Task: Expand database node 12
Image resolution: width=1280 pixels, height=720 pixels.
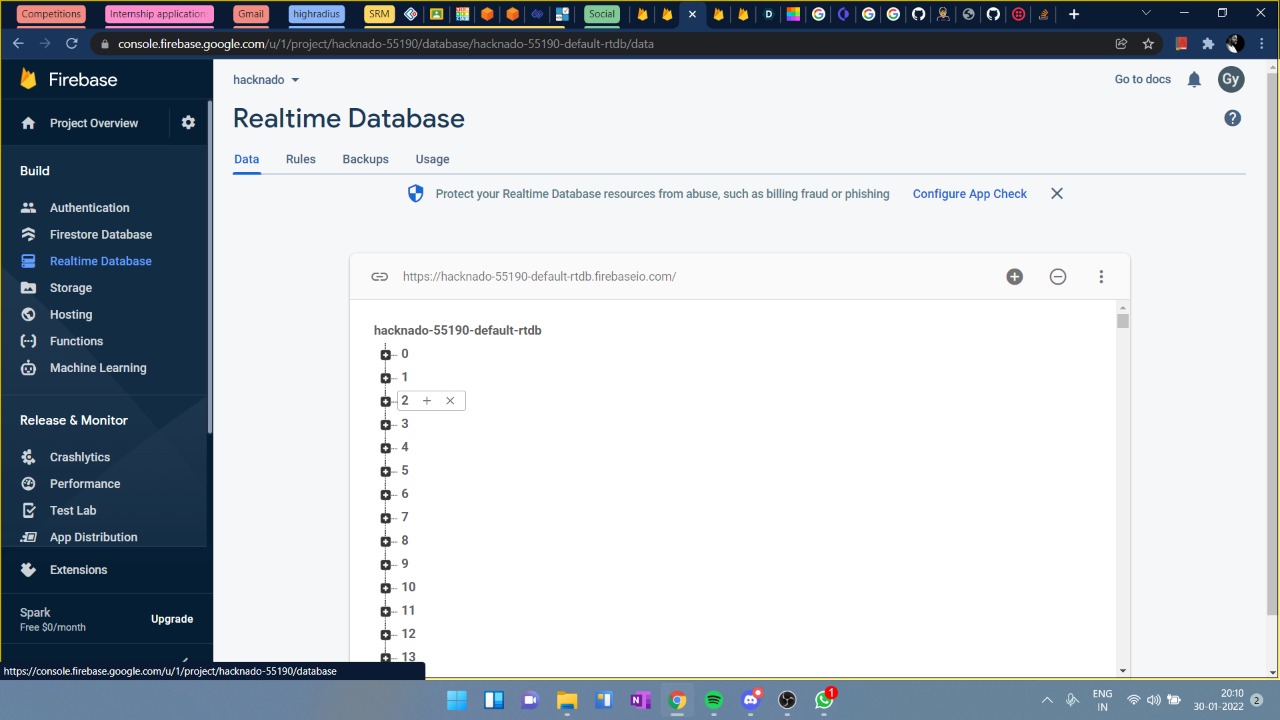Action: (386, 635)
